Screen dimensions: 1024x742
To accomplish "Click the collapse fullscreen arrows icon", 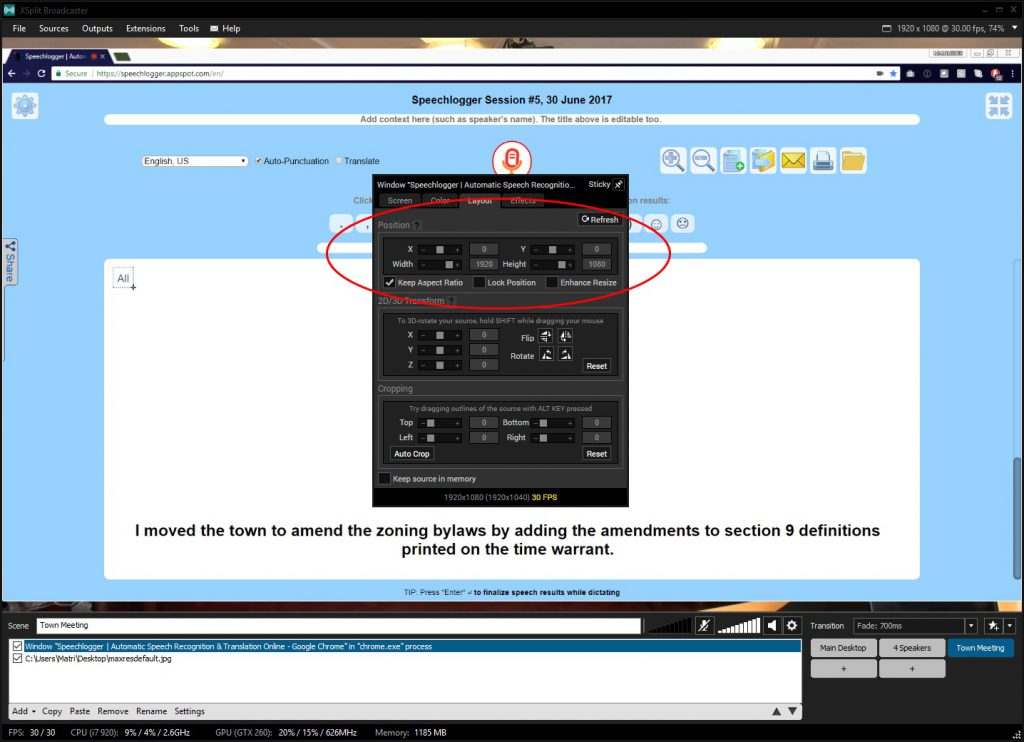I will (x=999, y=105).
